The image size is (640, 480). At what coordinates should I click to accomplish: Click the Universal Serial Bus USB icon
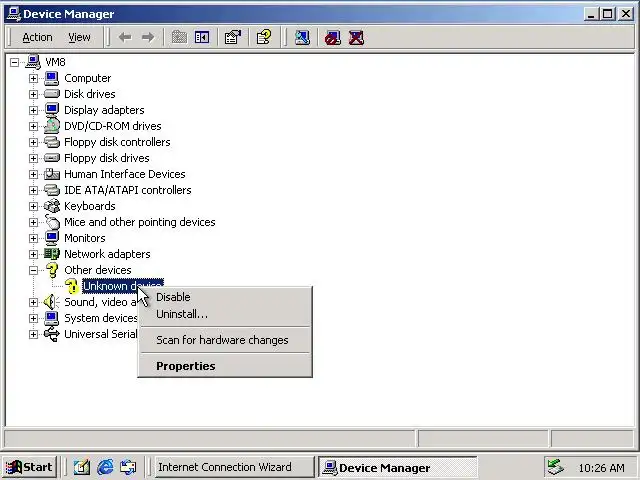[52, 334]
